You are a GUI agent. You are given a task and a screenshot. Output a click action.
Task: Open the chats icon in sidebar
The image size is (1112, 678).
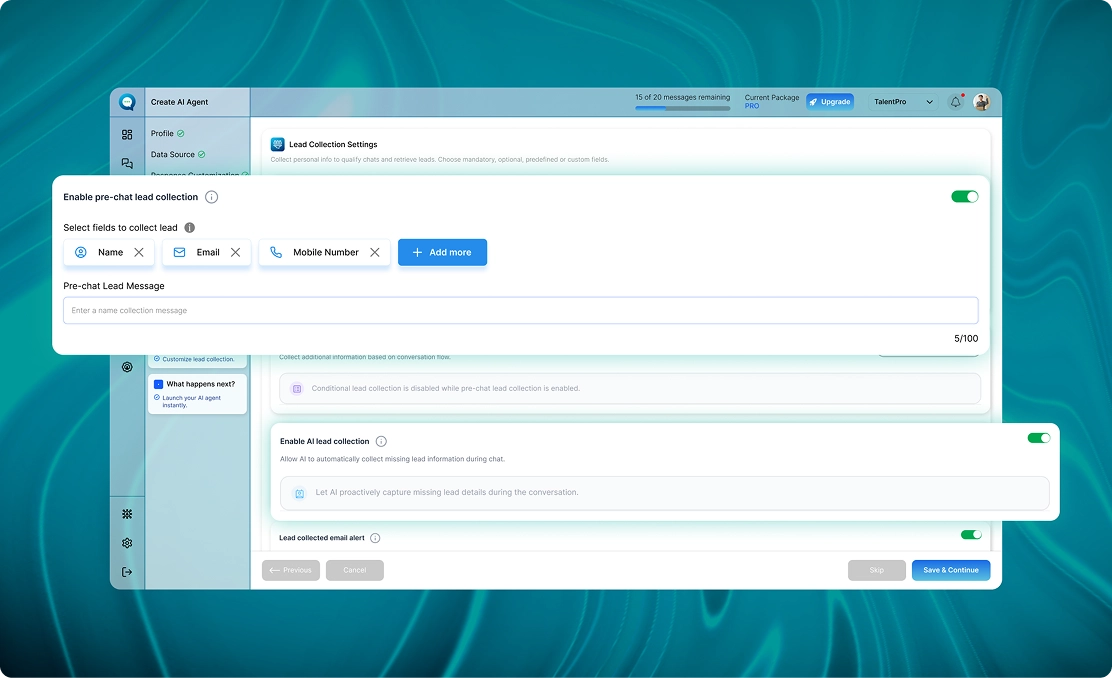tap(127, 163)
